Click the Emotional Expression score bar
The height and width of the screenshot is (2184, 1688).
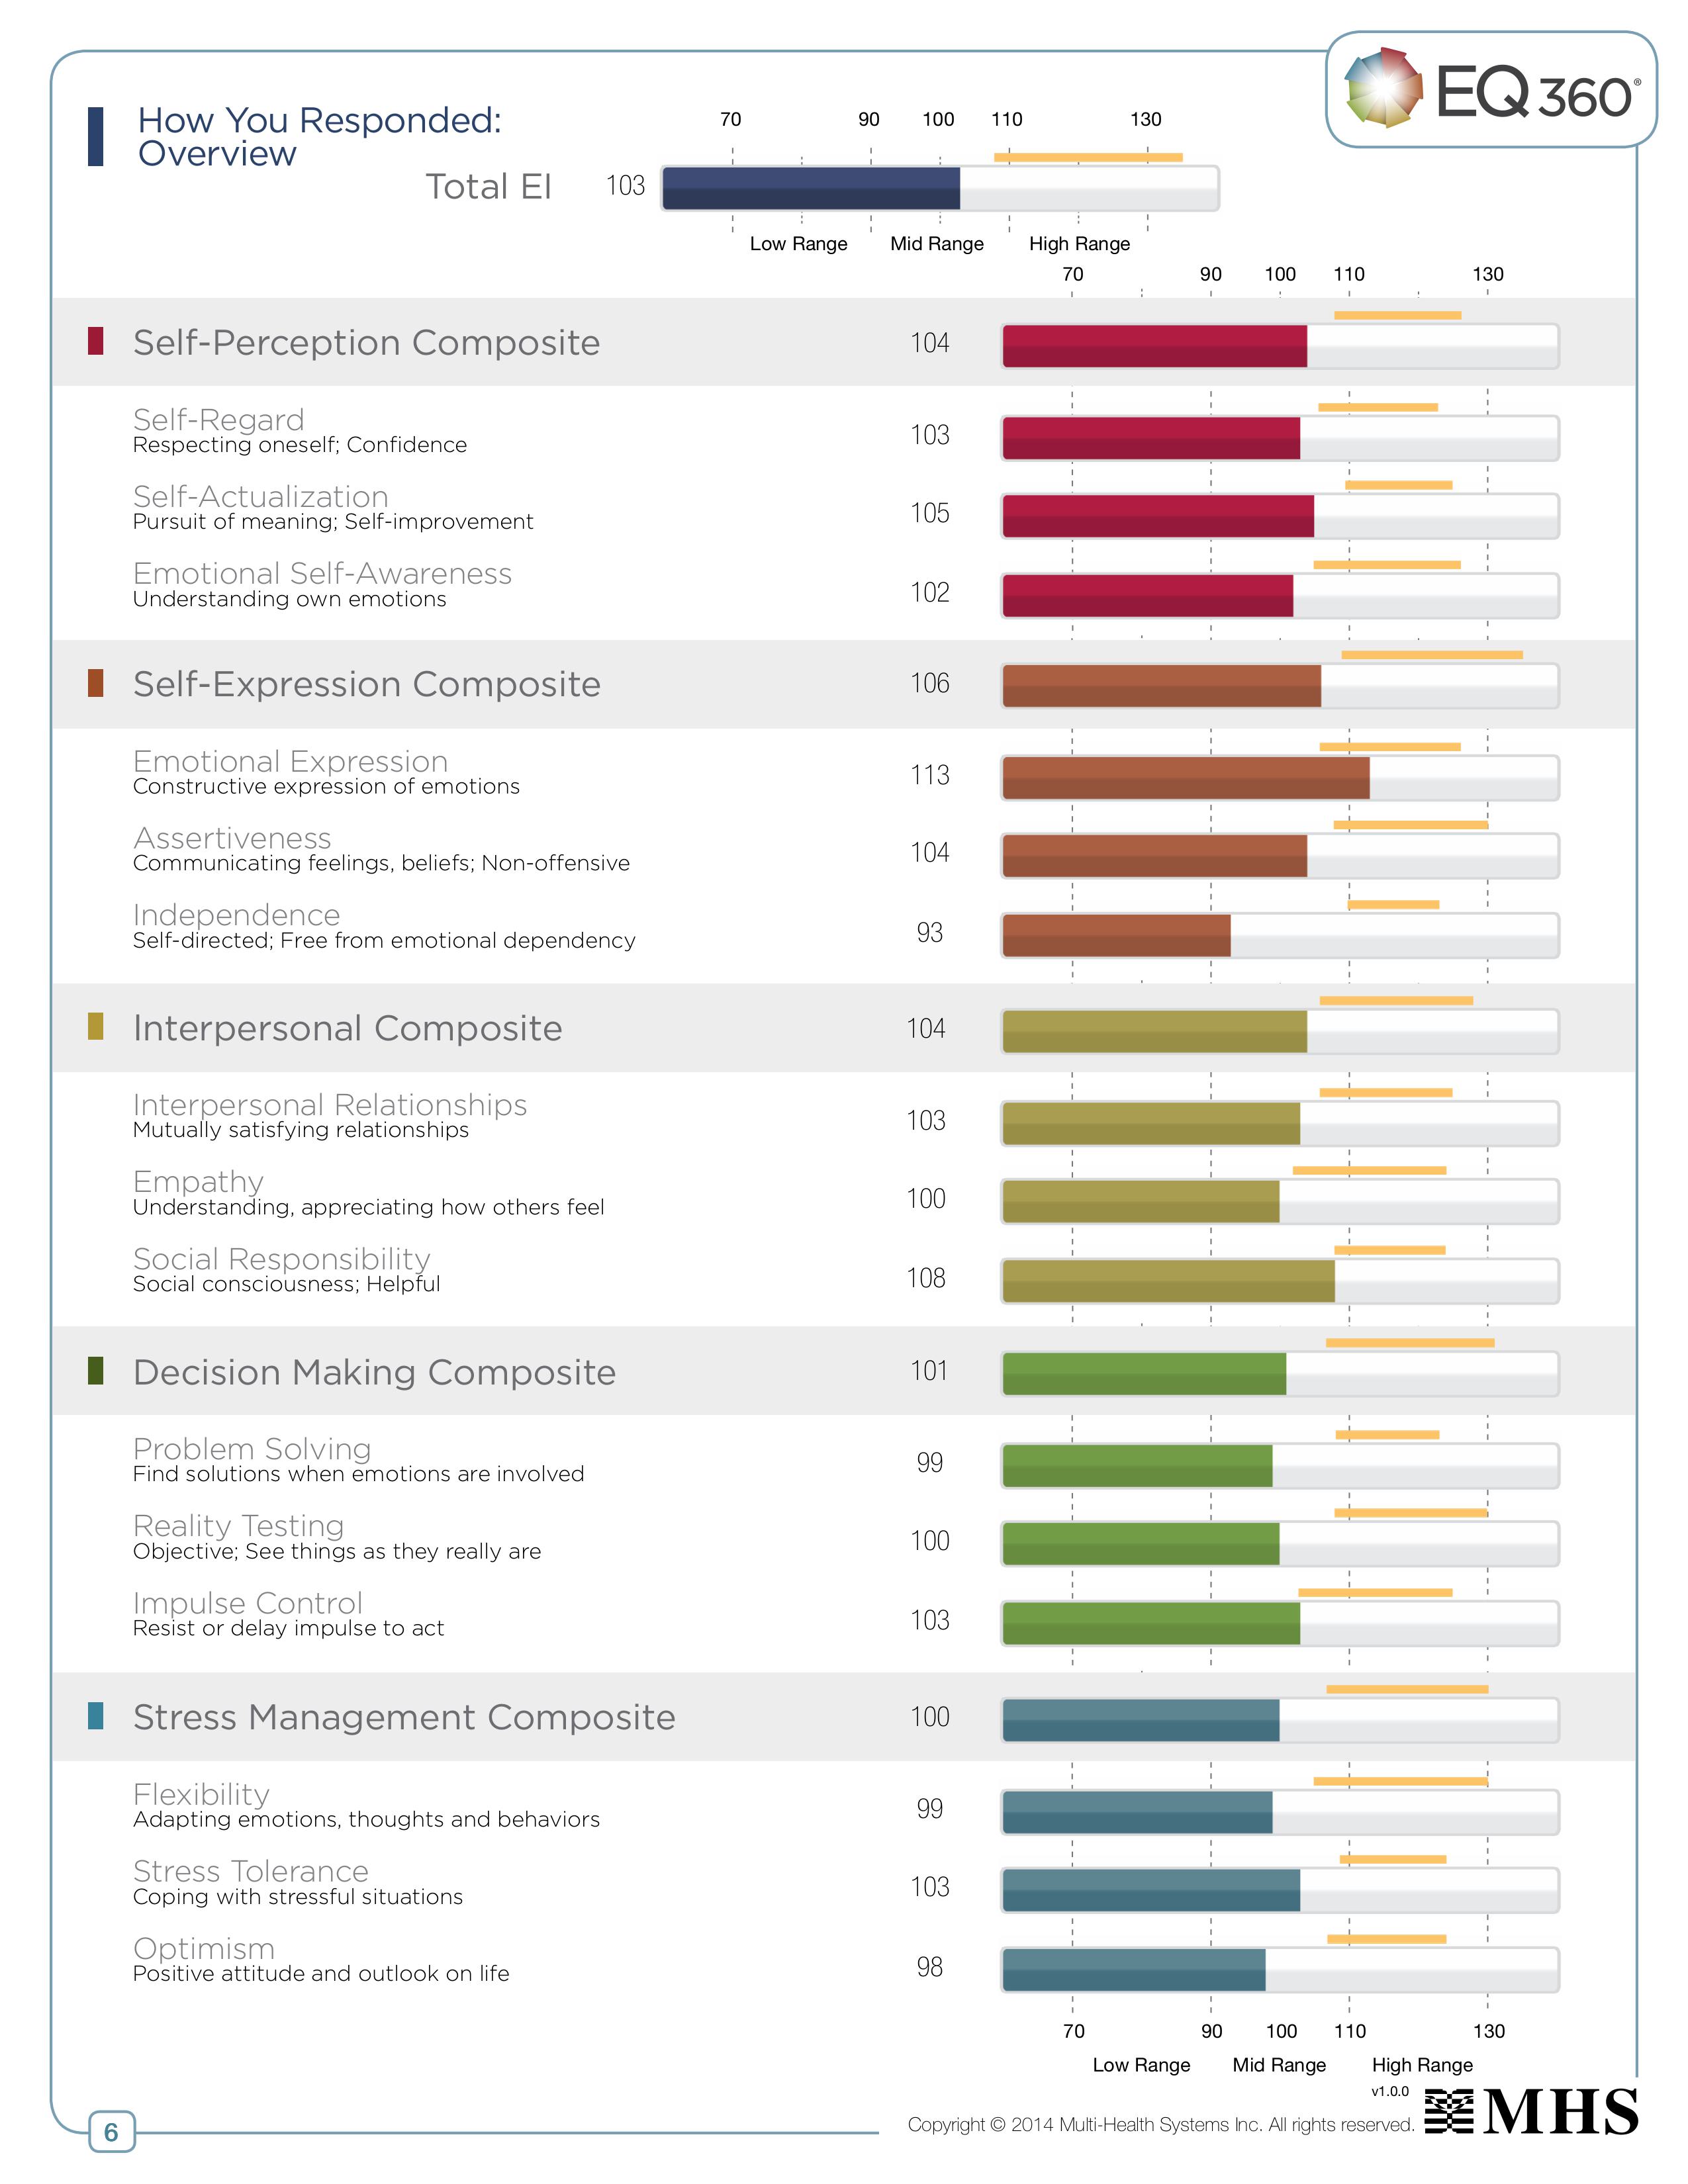pyautogui.click(x=1279, y=777)
